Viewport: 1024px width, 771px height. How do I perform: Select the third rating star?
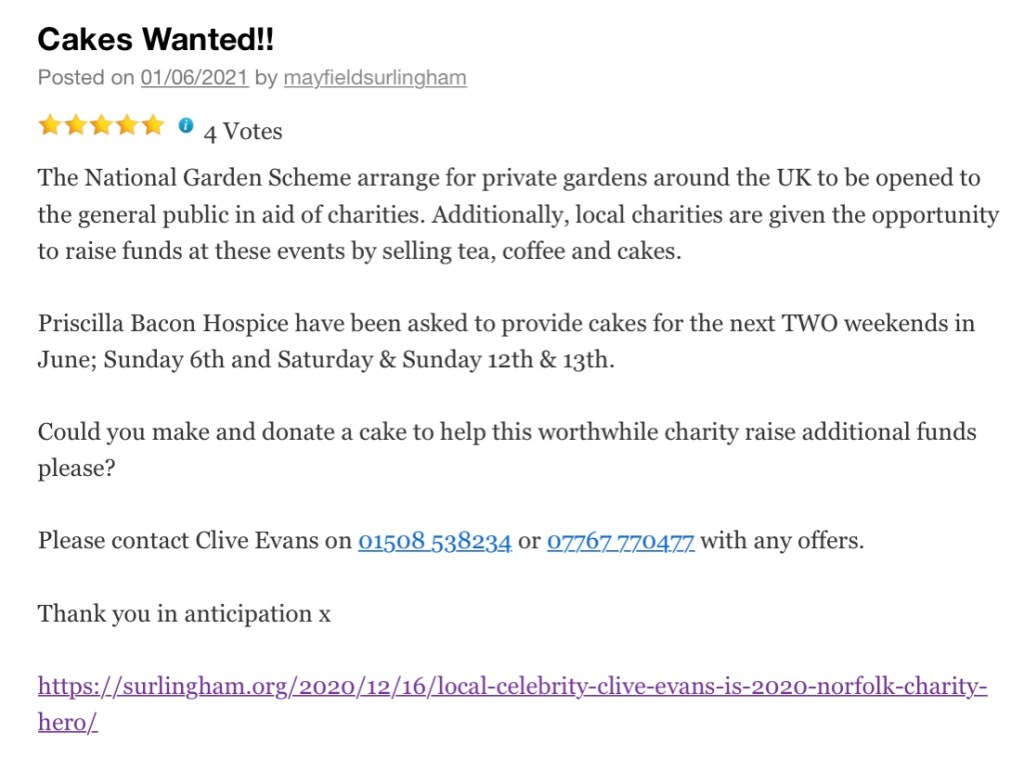click(x=101, y=126)
